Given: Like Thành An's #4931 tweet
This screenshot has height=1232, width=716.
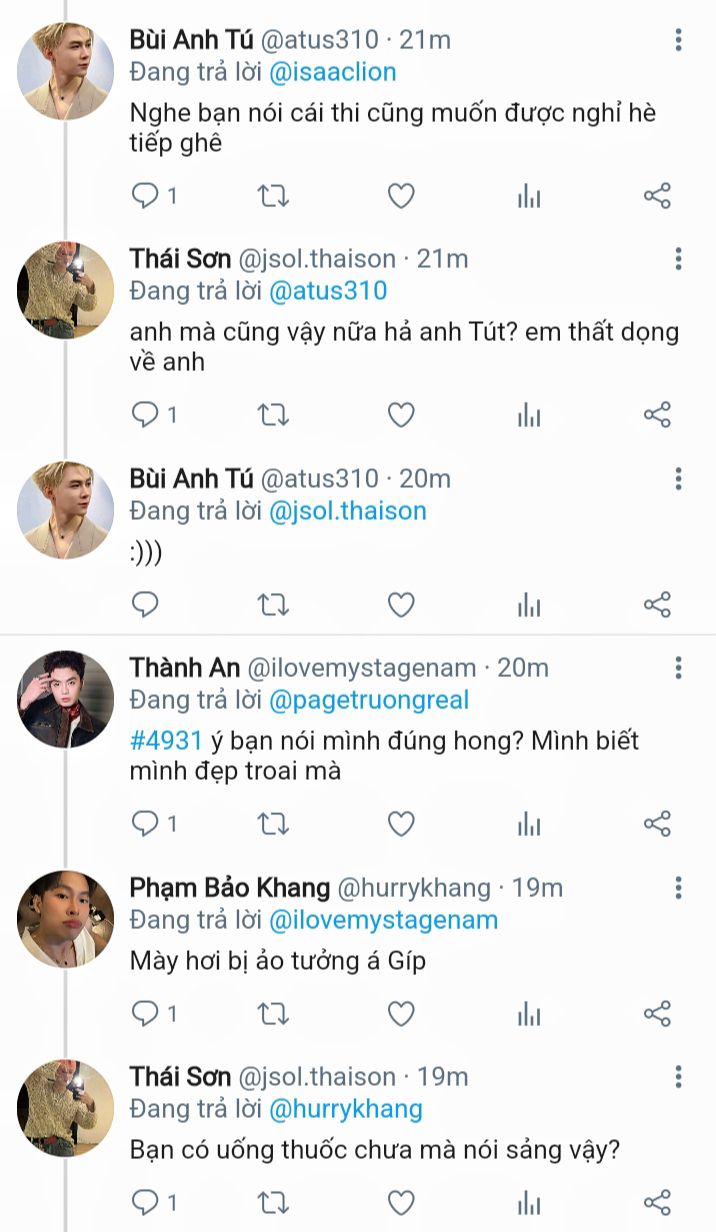Looking at the screenshot, I should click(401, 824).
